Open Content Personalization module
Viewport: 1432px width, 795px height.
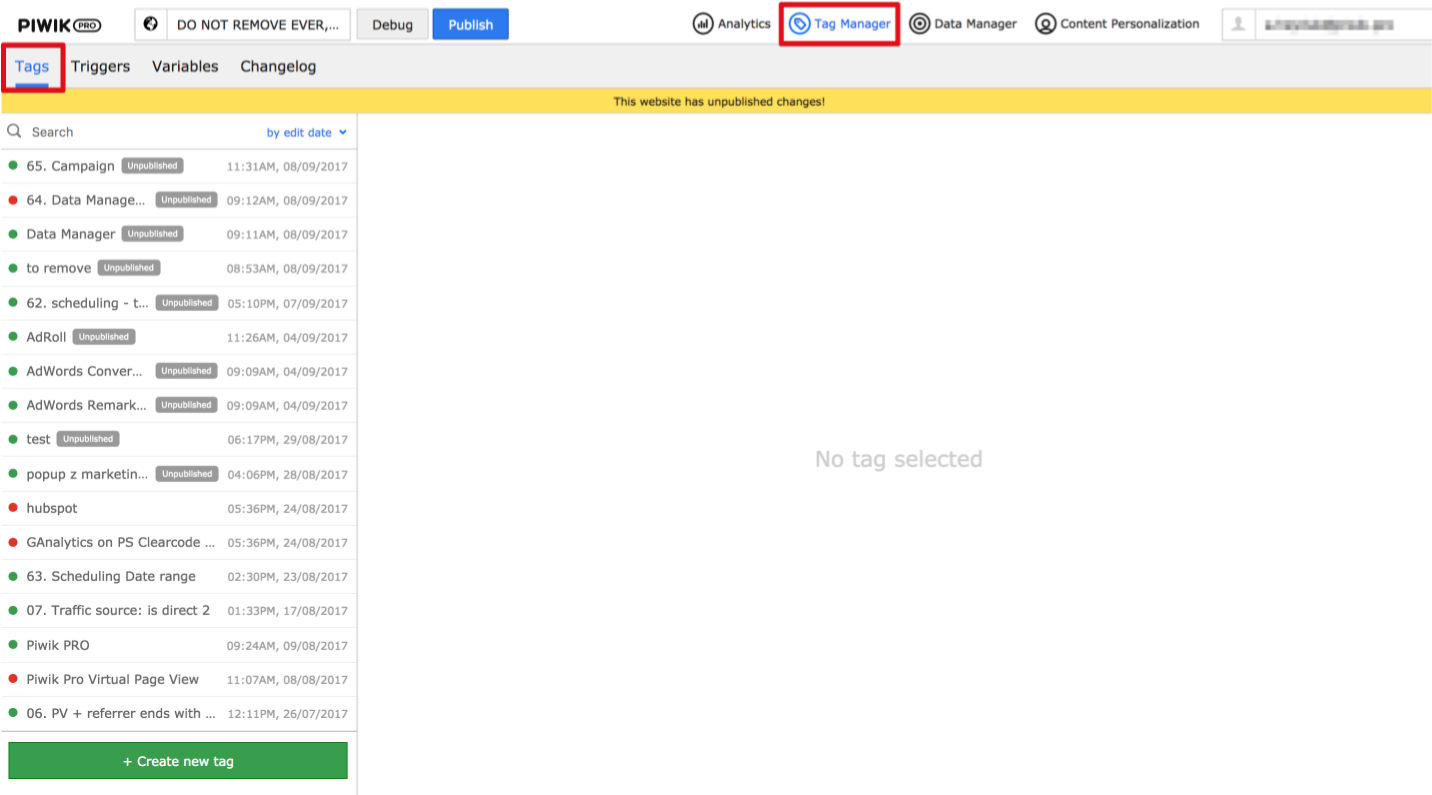pos(1117,24)
